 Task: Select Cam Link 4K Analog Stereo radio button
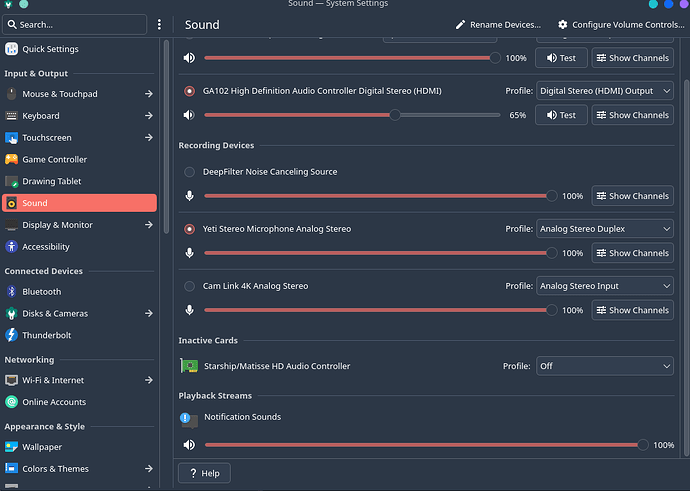[x=189, y=286]
